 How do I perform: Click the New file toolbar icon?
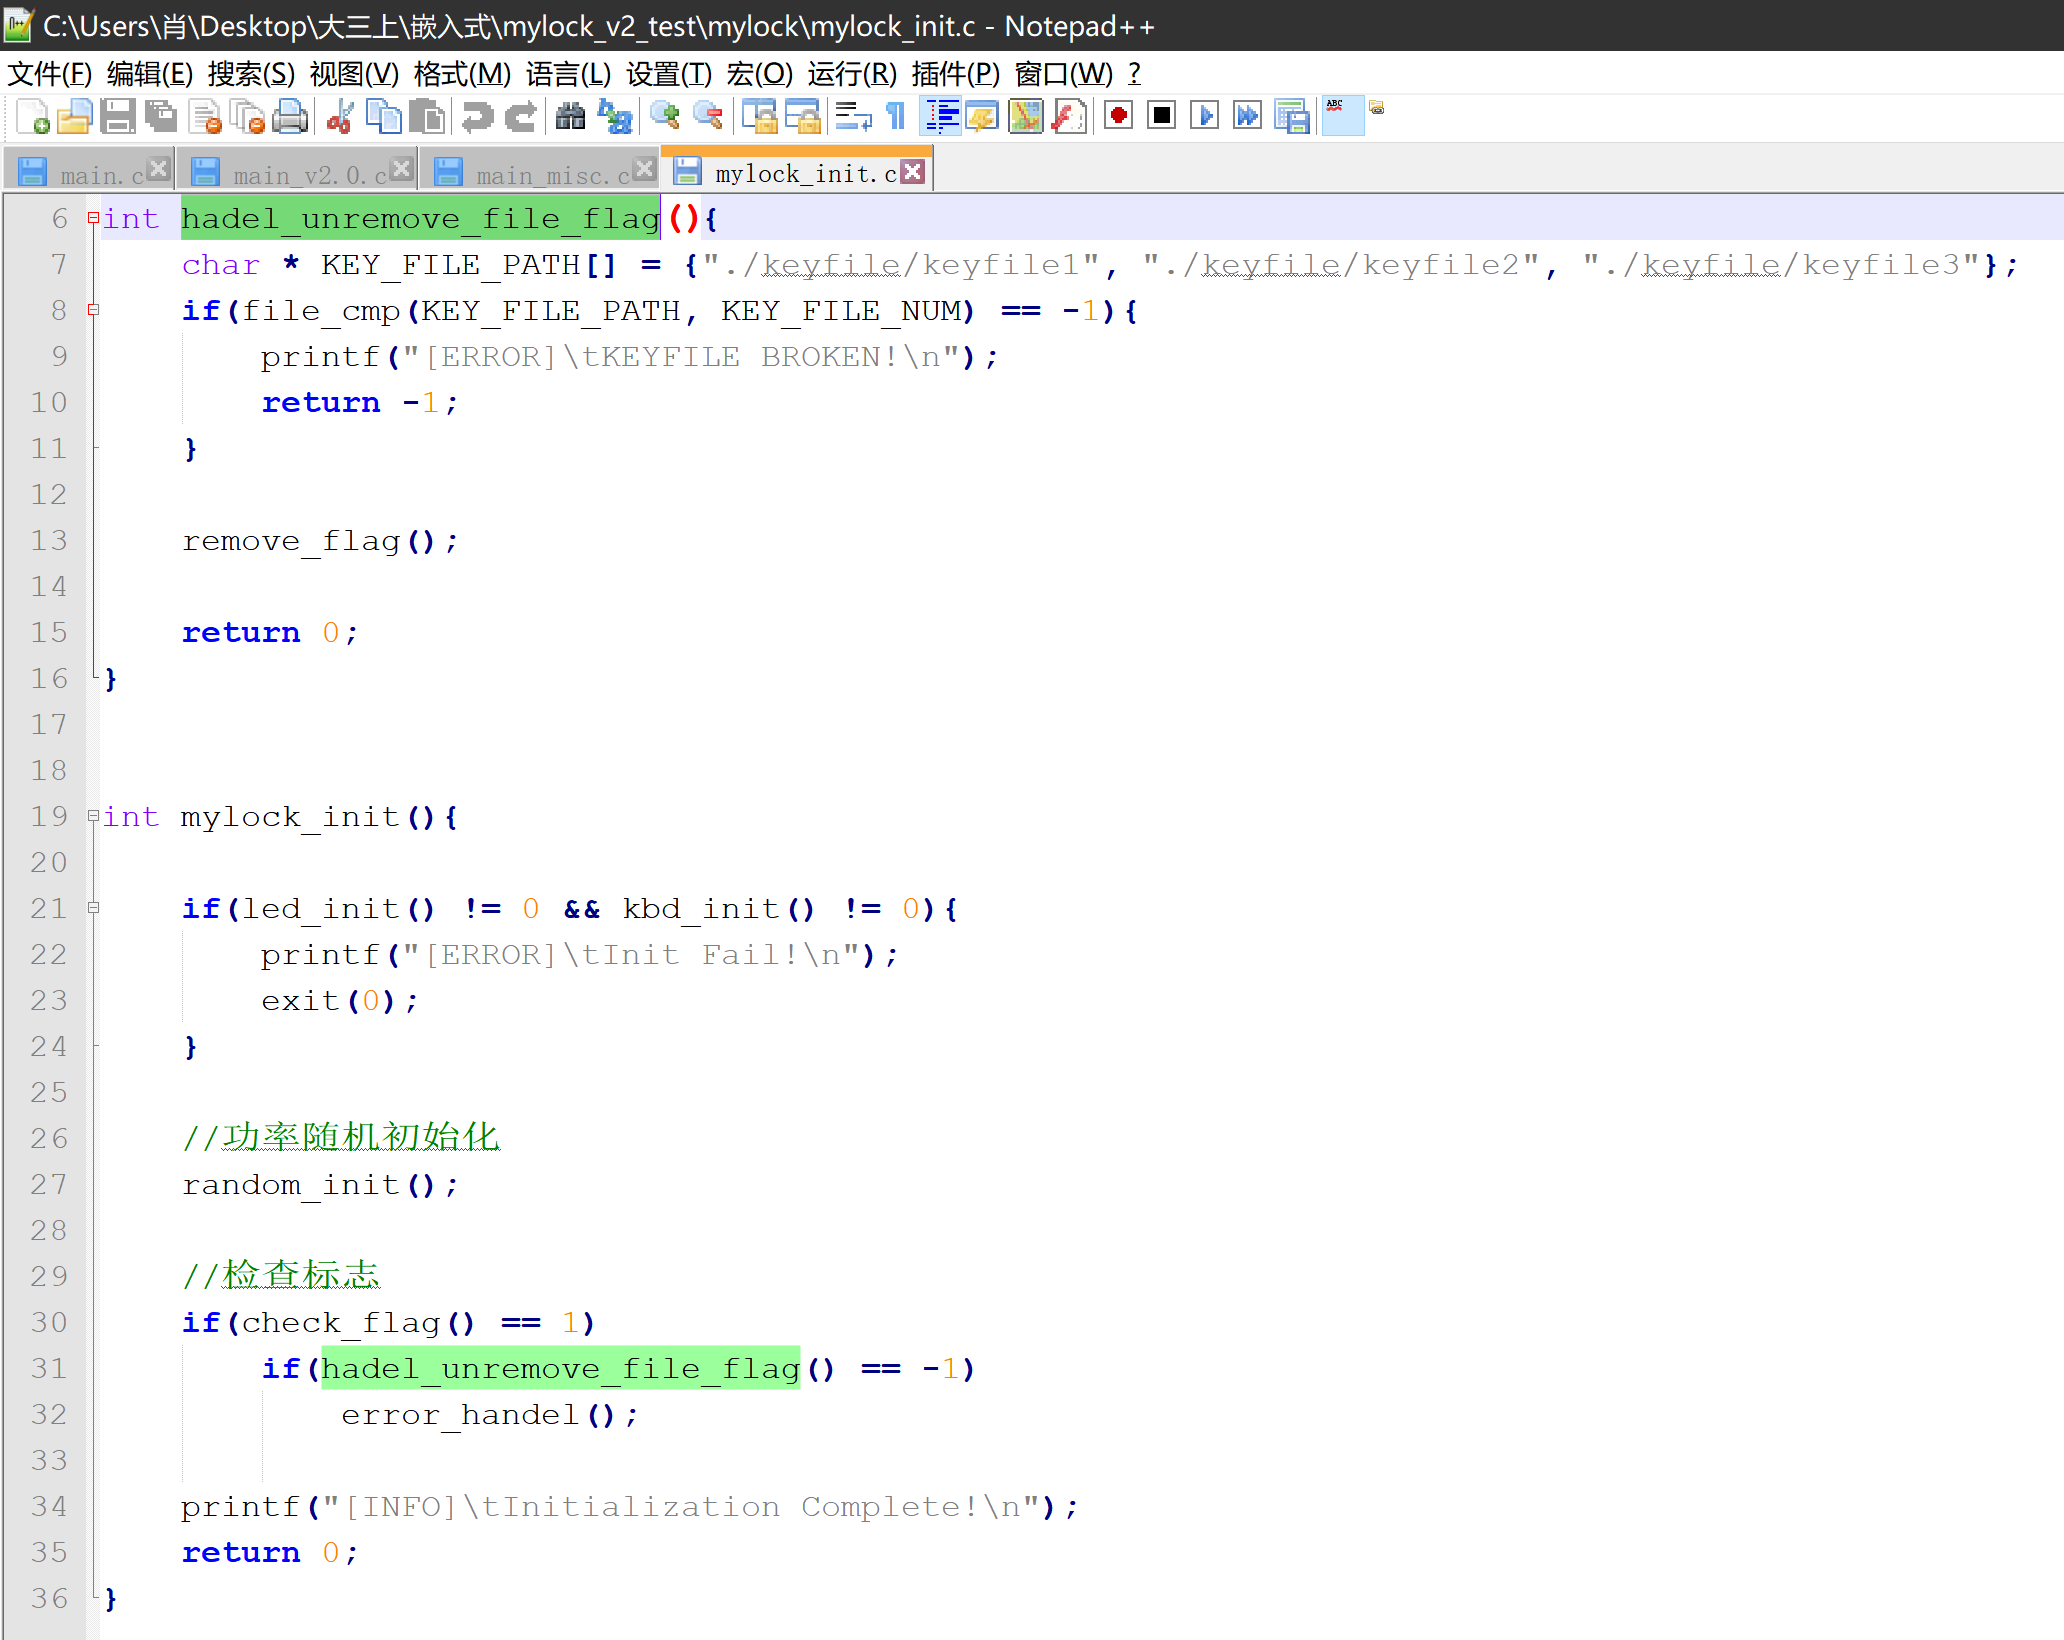pos(32,117)
